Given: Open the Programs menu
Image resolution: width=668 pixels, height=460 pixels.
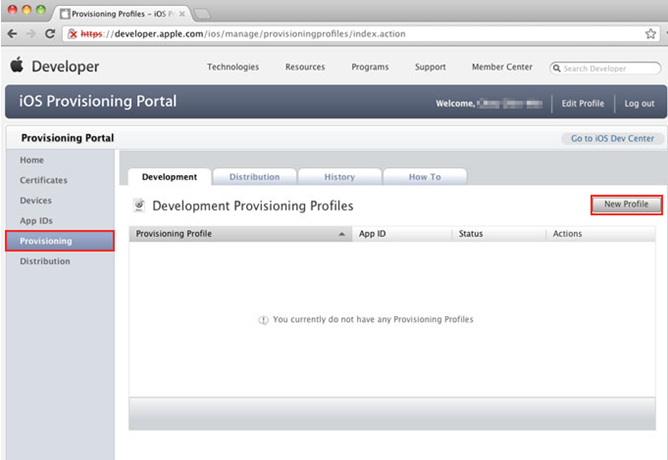Looking at the screenshot, I should 370,67.
